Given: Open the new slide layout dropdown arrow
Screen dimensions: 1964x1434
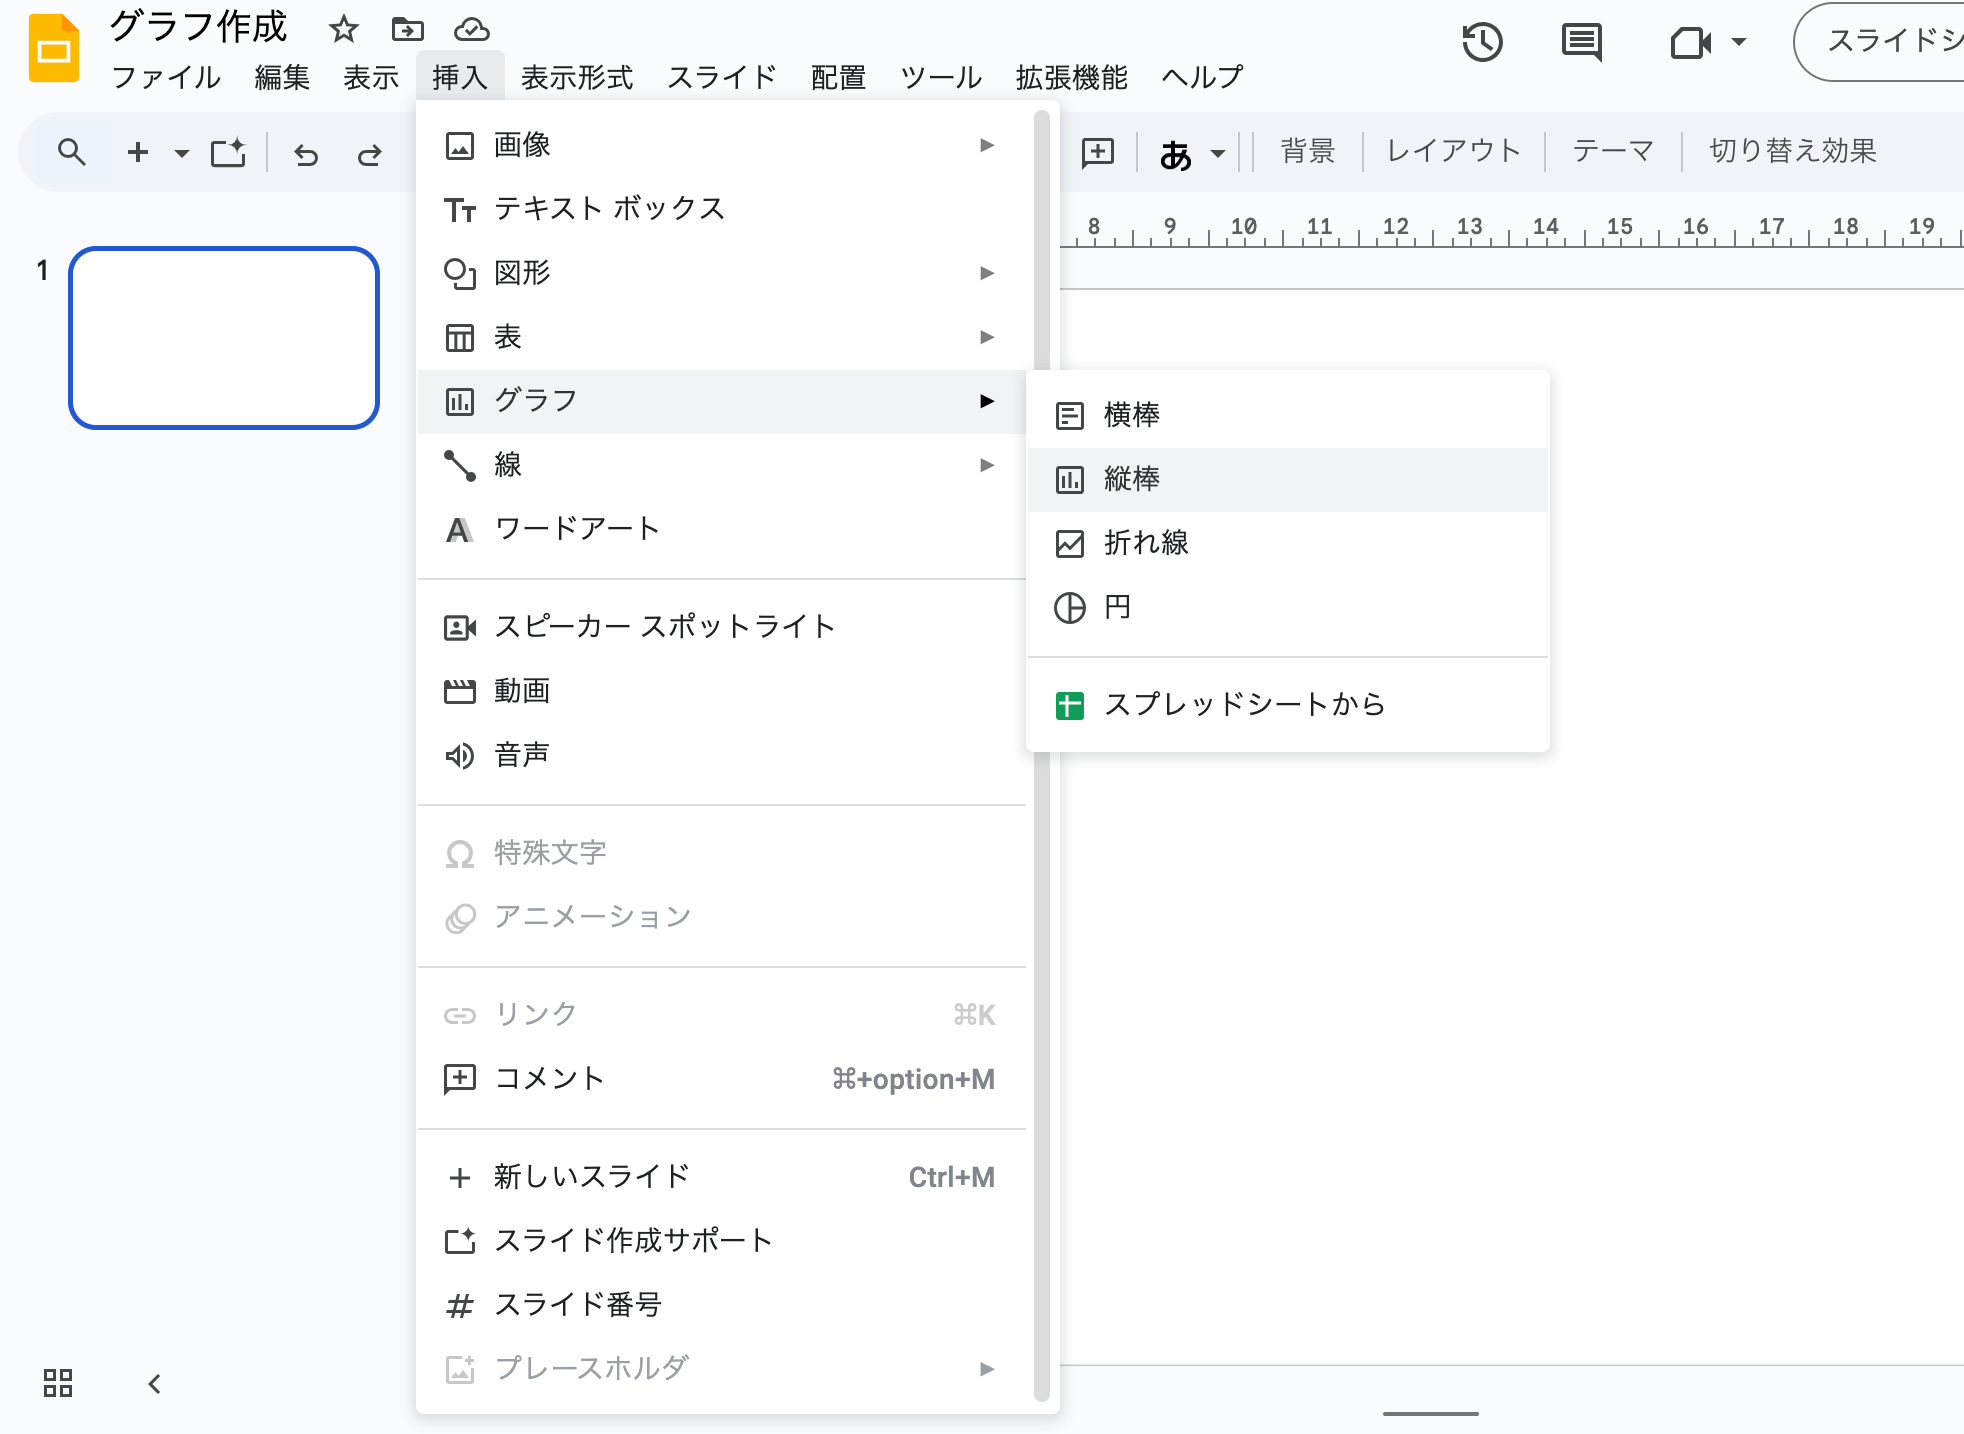Looking at the screenshot, I should tap(180, 153).
